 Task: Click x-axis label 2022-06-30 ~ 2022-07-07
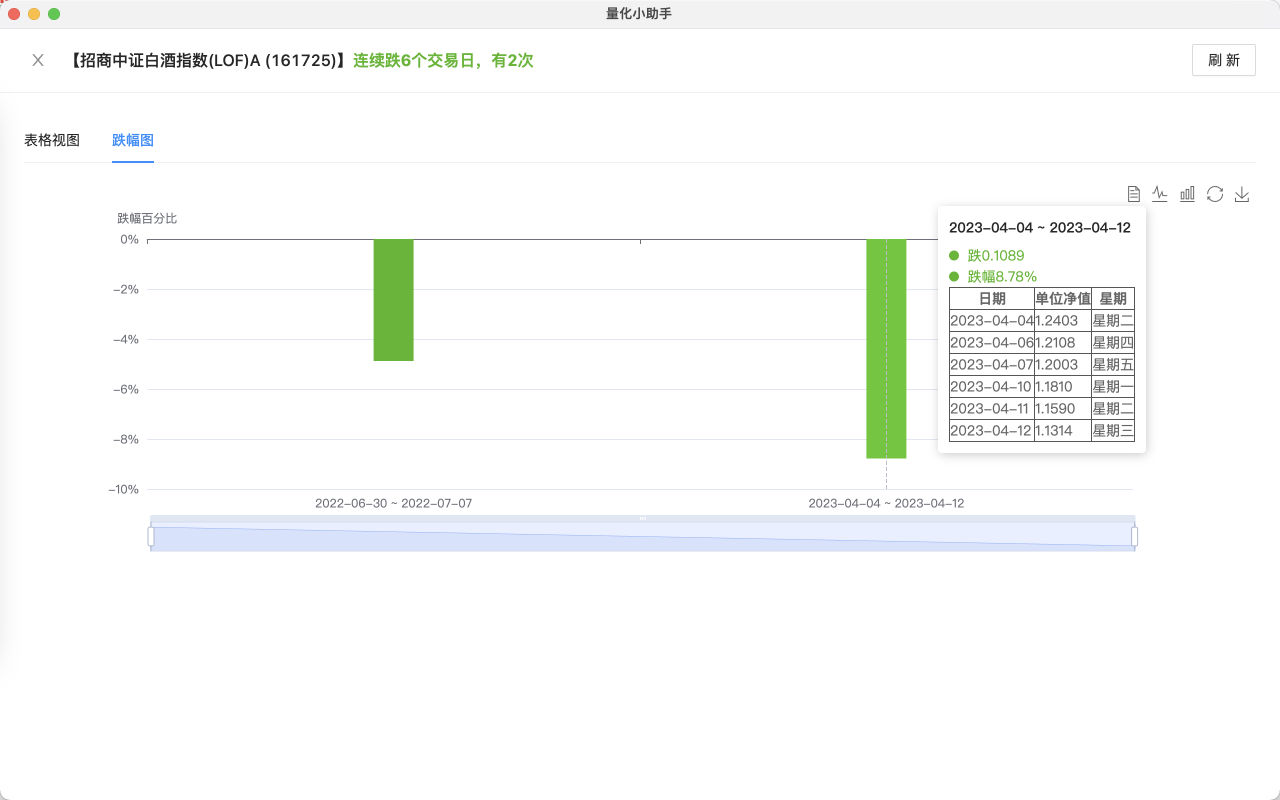393,503
